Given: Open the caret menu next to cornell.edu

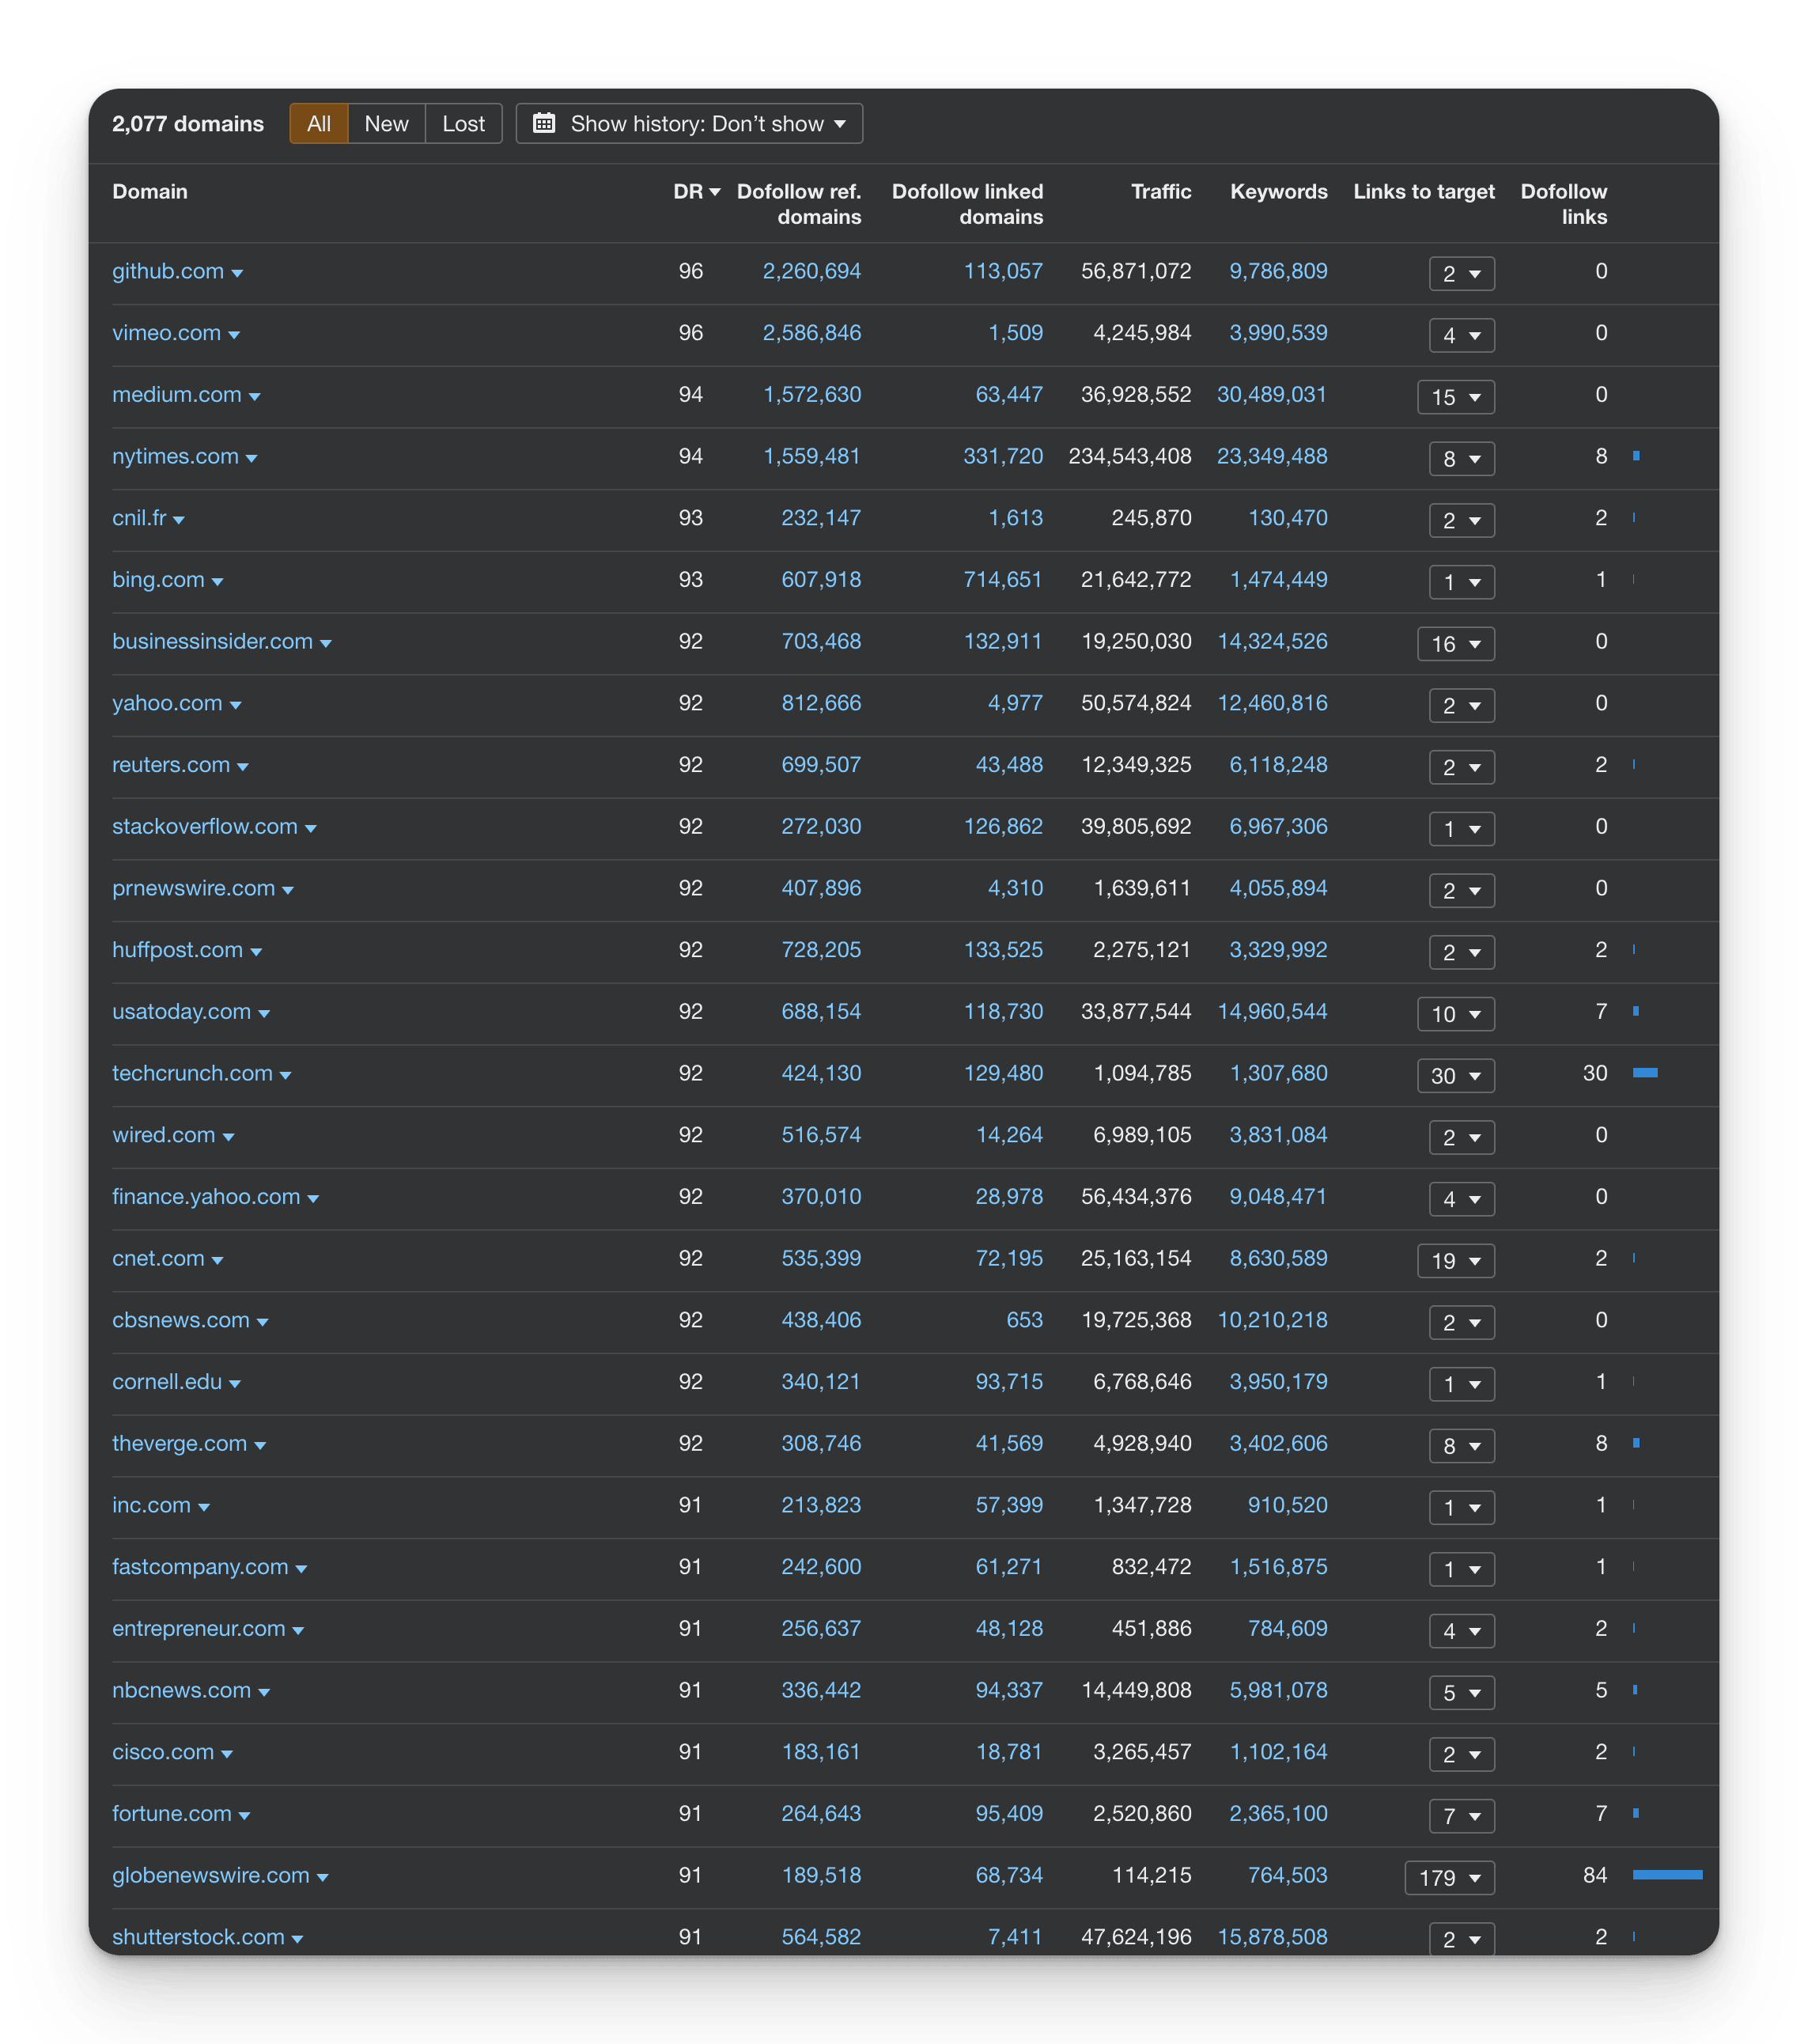Looking at the screenshot, I should point(235,1384).
